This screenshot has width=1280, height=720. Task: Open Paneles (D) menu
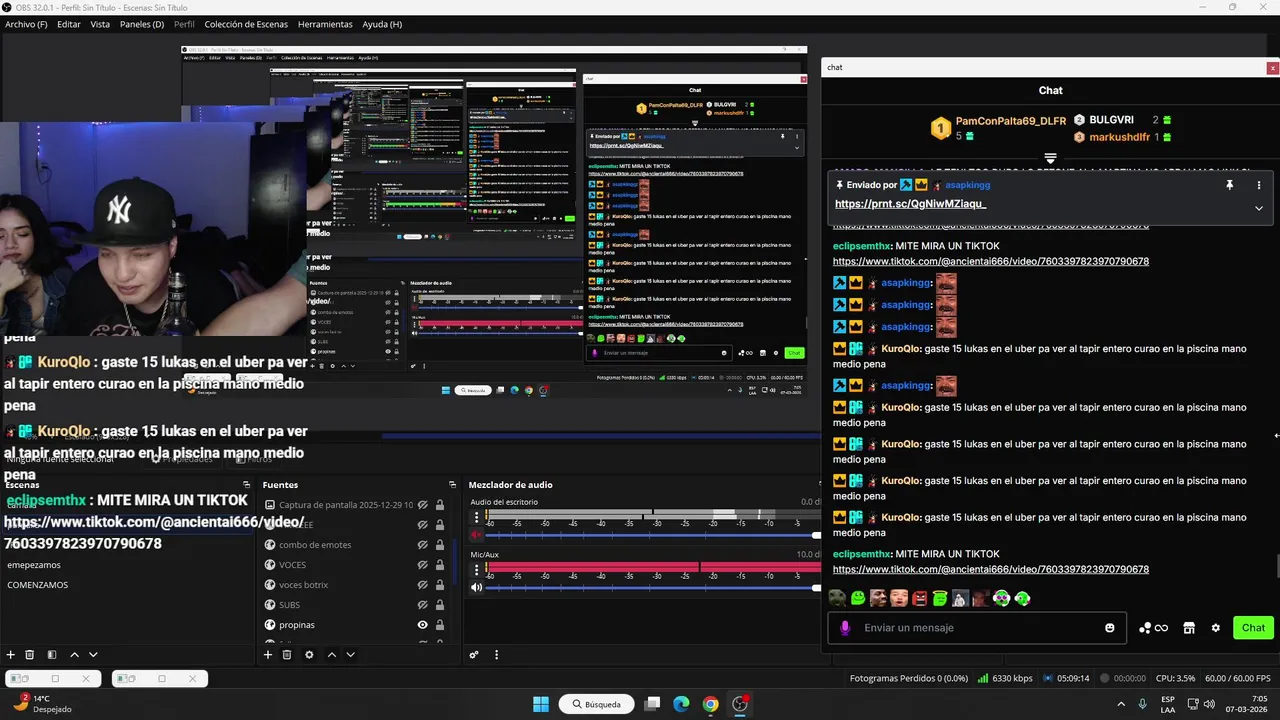[142, 24]
